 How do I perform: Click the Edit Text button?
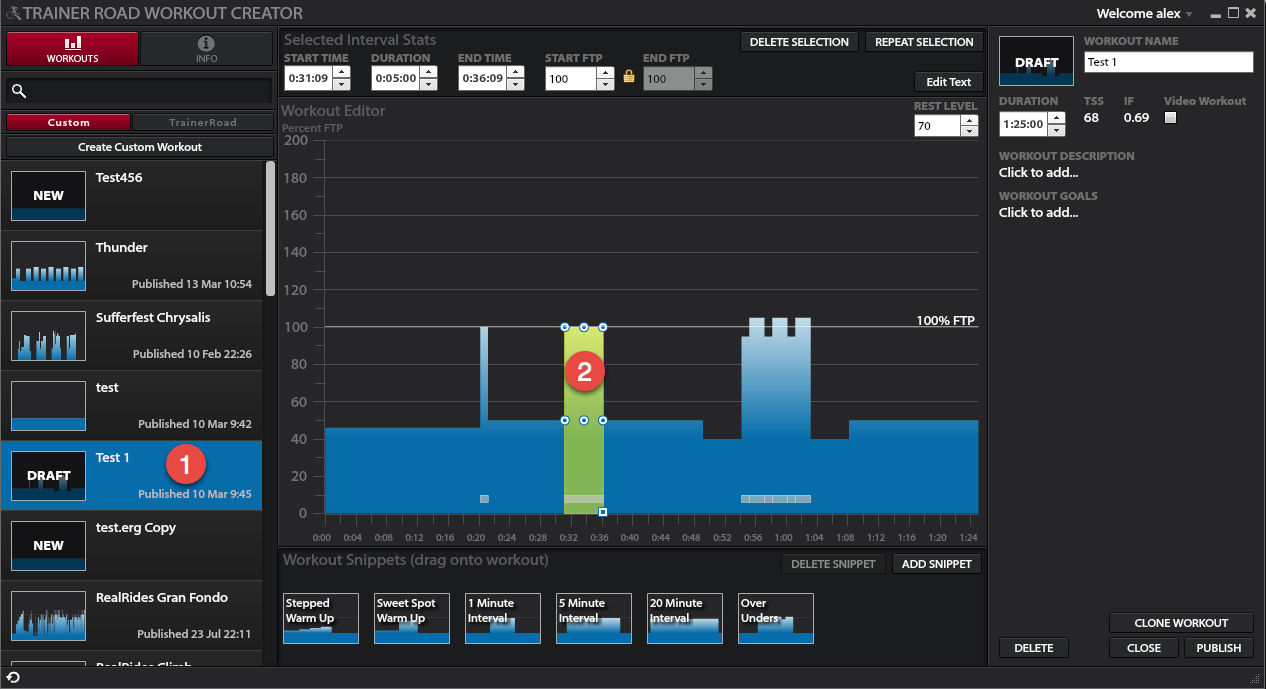pyautogui.click(x=949, y=82)
